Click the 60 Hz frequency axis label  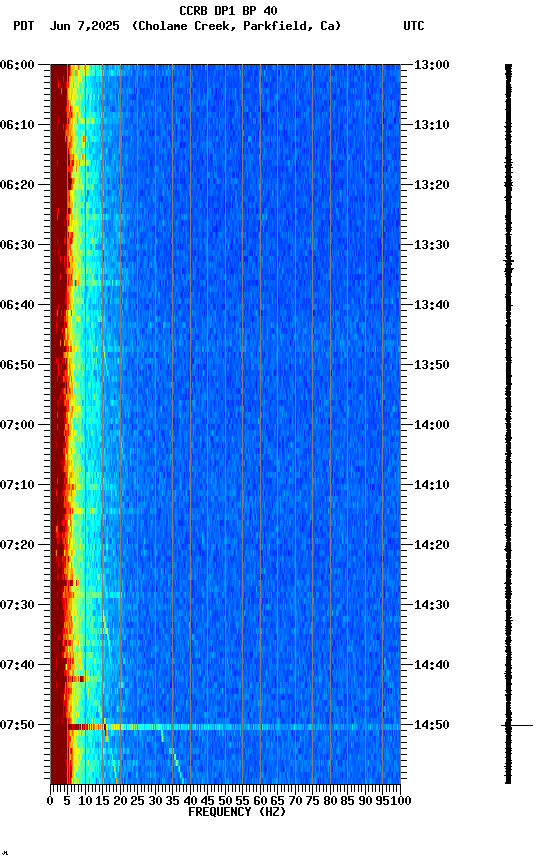coord(260,801)
